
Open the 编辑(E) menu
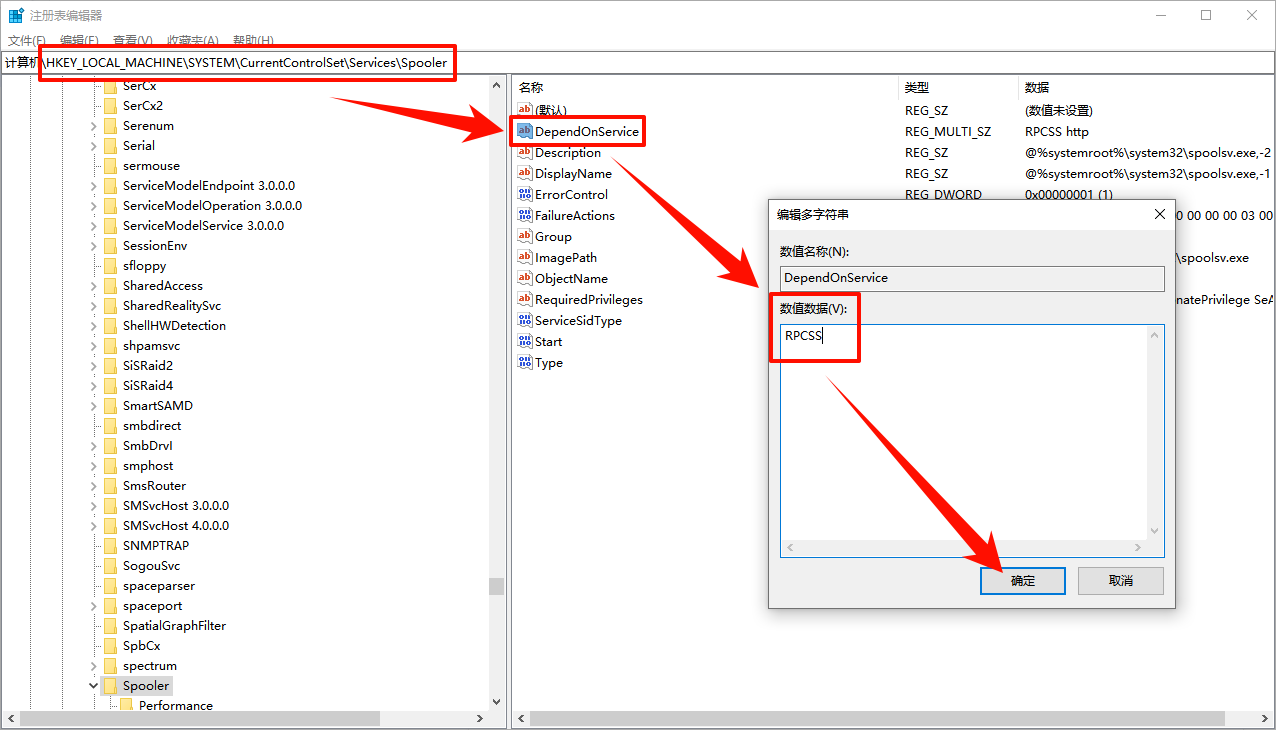79,41
